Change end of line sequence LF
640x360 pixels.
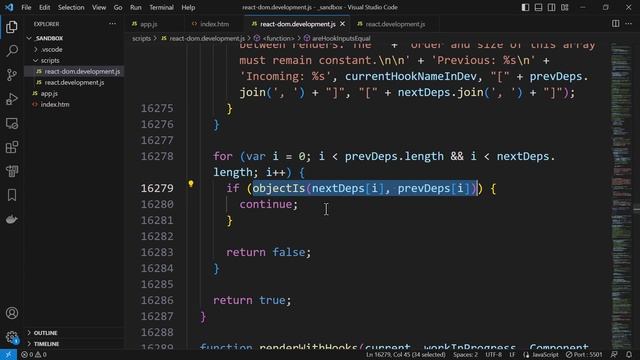coord(512,355)
